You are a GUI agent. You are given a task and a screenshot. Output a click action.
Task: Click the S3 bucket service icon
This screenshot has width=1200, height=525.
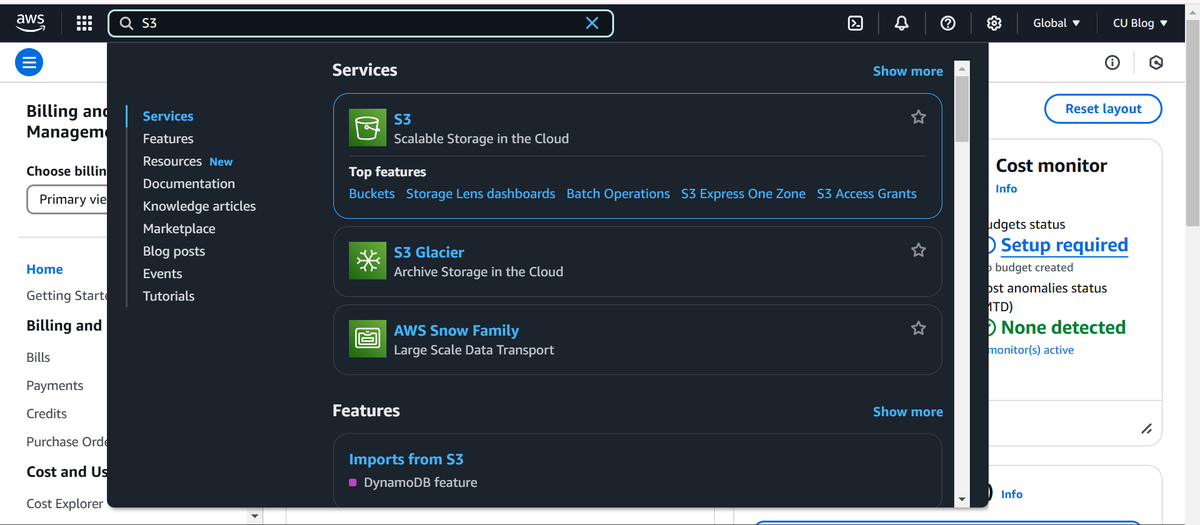366,128
